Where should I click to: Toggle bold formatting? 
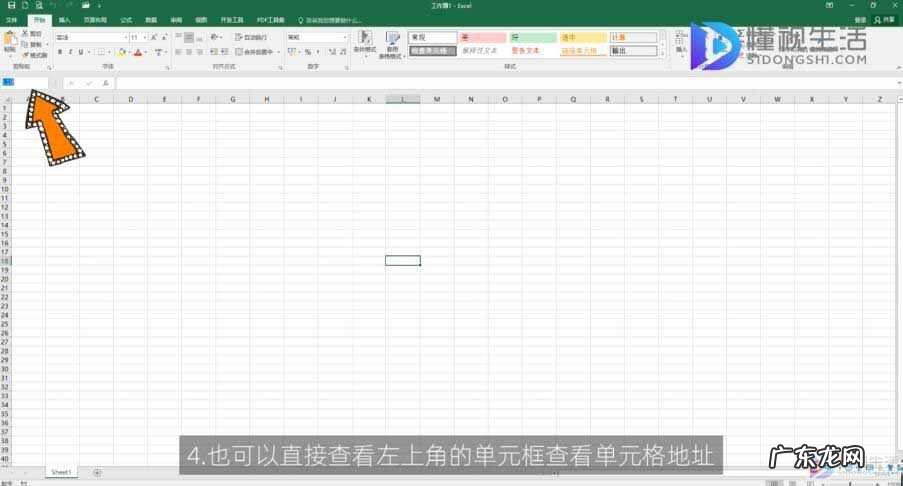click(60, 52)
